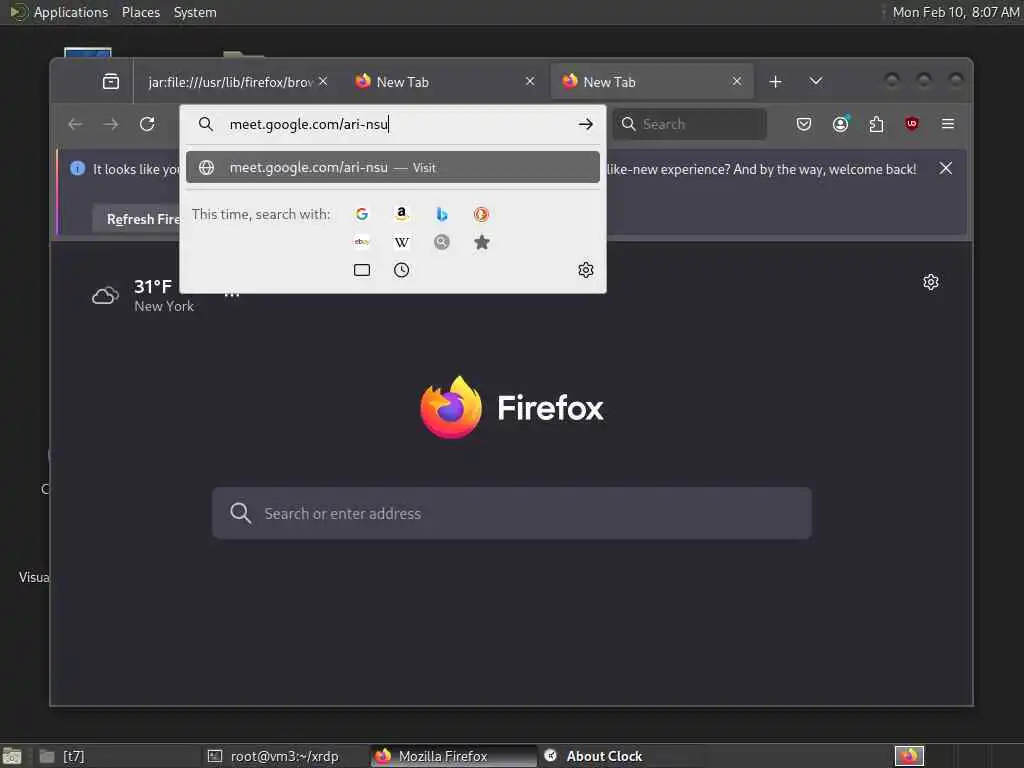
Task: Focus the Search or enter address box
Action: (x=511, y=513)
